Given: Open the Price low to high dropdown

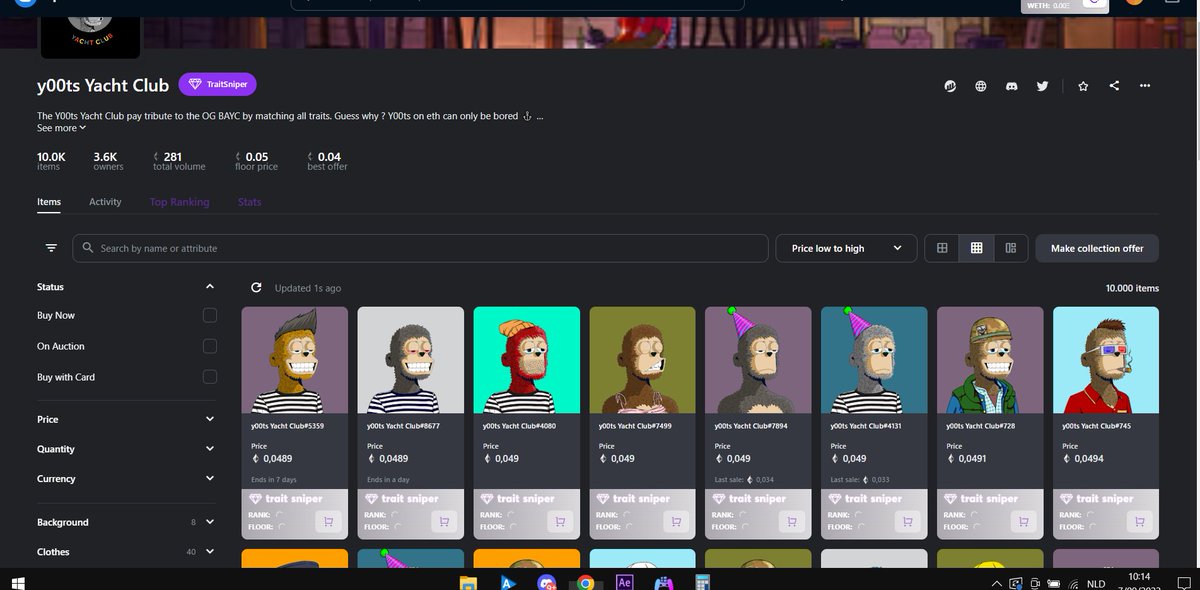Looking at the screenshot, I should (x=846, y=248).
